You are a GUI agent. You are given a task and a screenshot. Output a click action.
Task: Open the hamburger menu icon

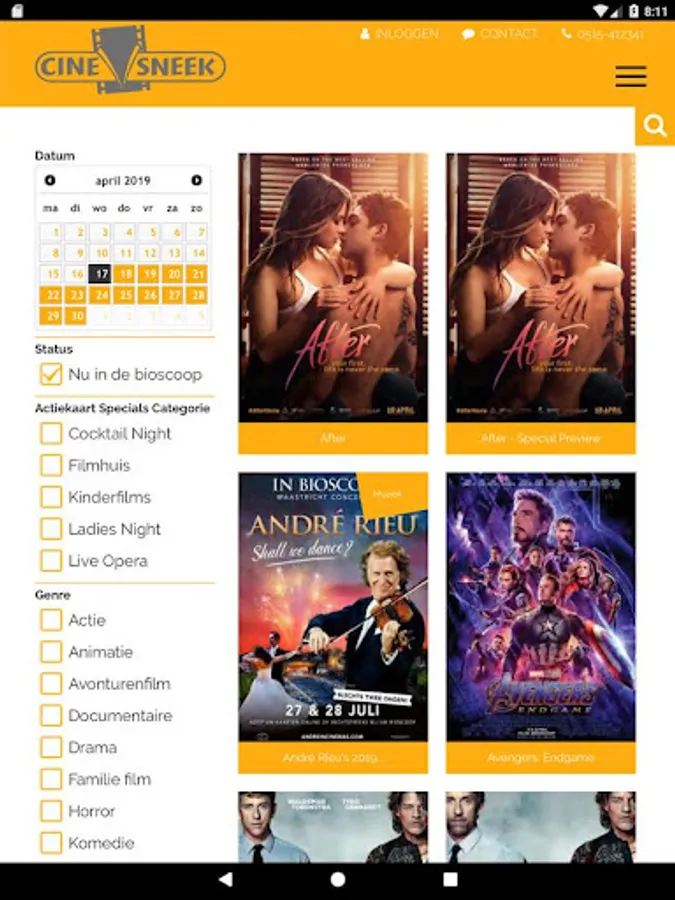pyautogui.click(x=631, y=76)
